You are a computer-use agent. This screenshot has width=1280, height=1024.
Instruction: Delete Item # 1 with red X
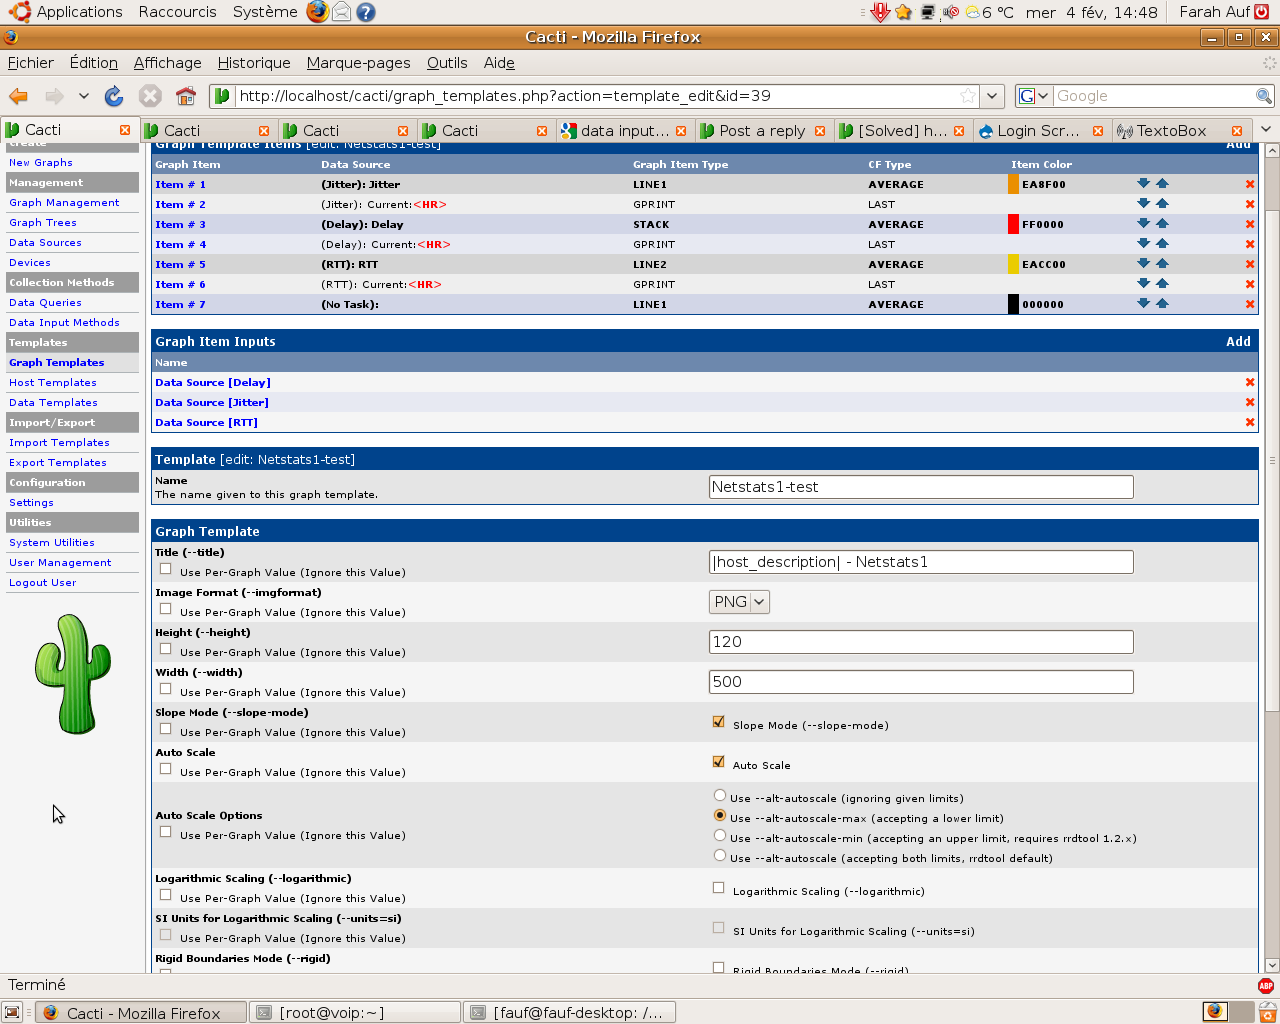click(x=1250, y=184)
